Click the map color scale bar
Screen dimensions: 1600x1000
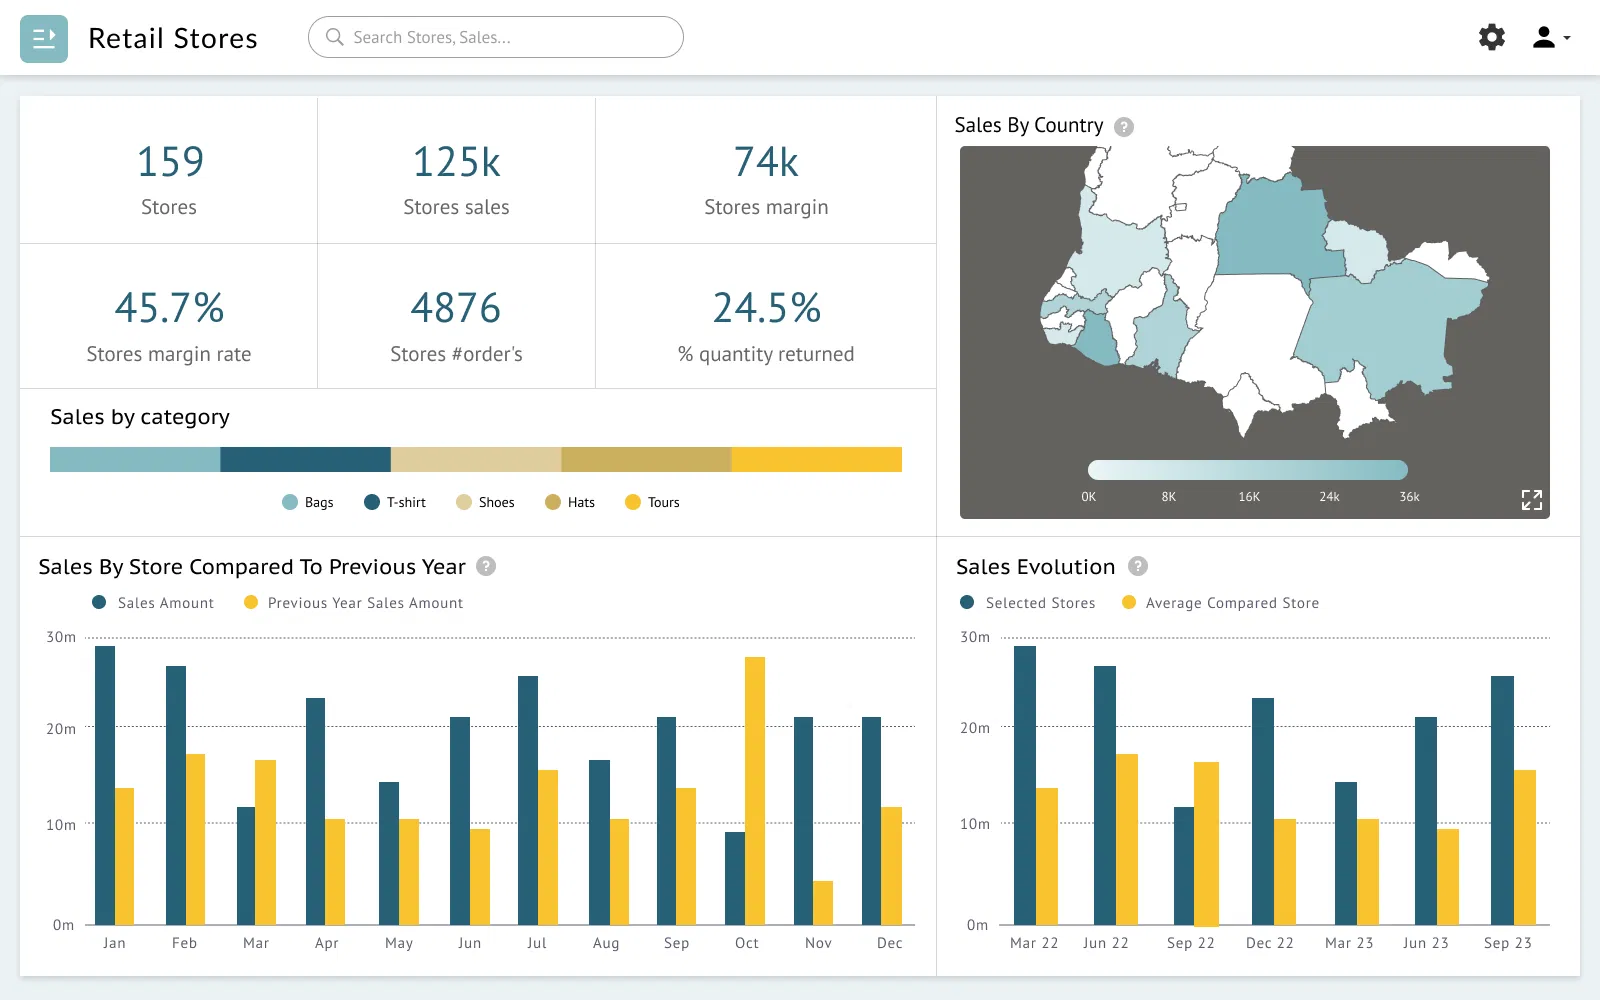[1247, 470]
